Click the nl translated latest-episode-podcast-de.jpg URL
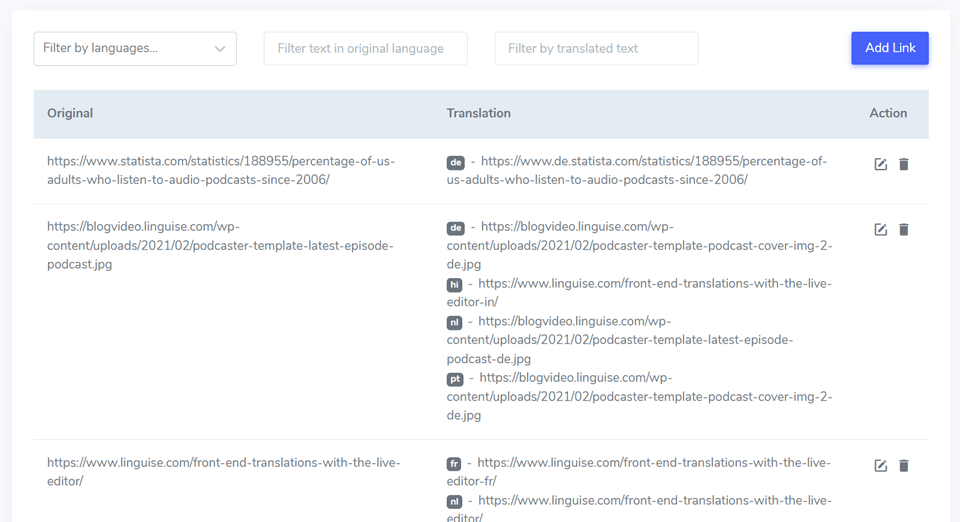This screenshot has height=522, width=960. tap(620, 340)
